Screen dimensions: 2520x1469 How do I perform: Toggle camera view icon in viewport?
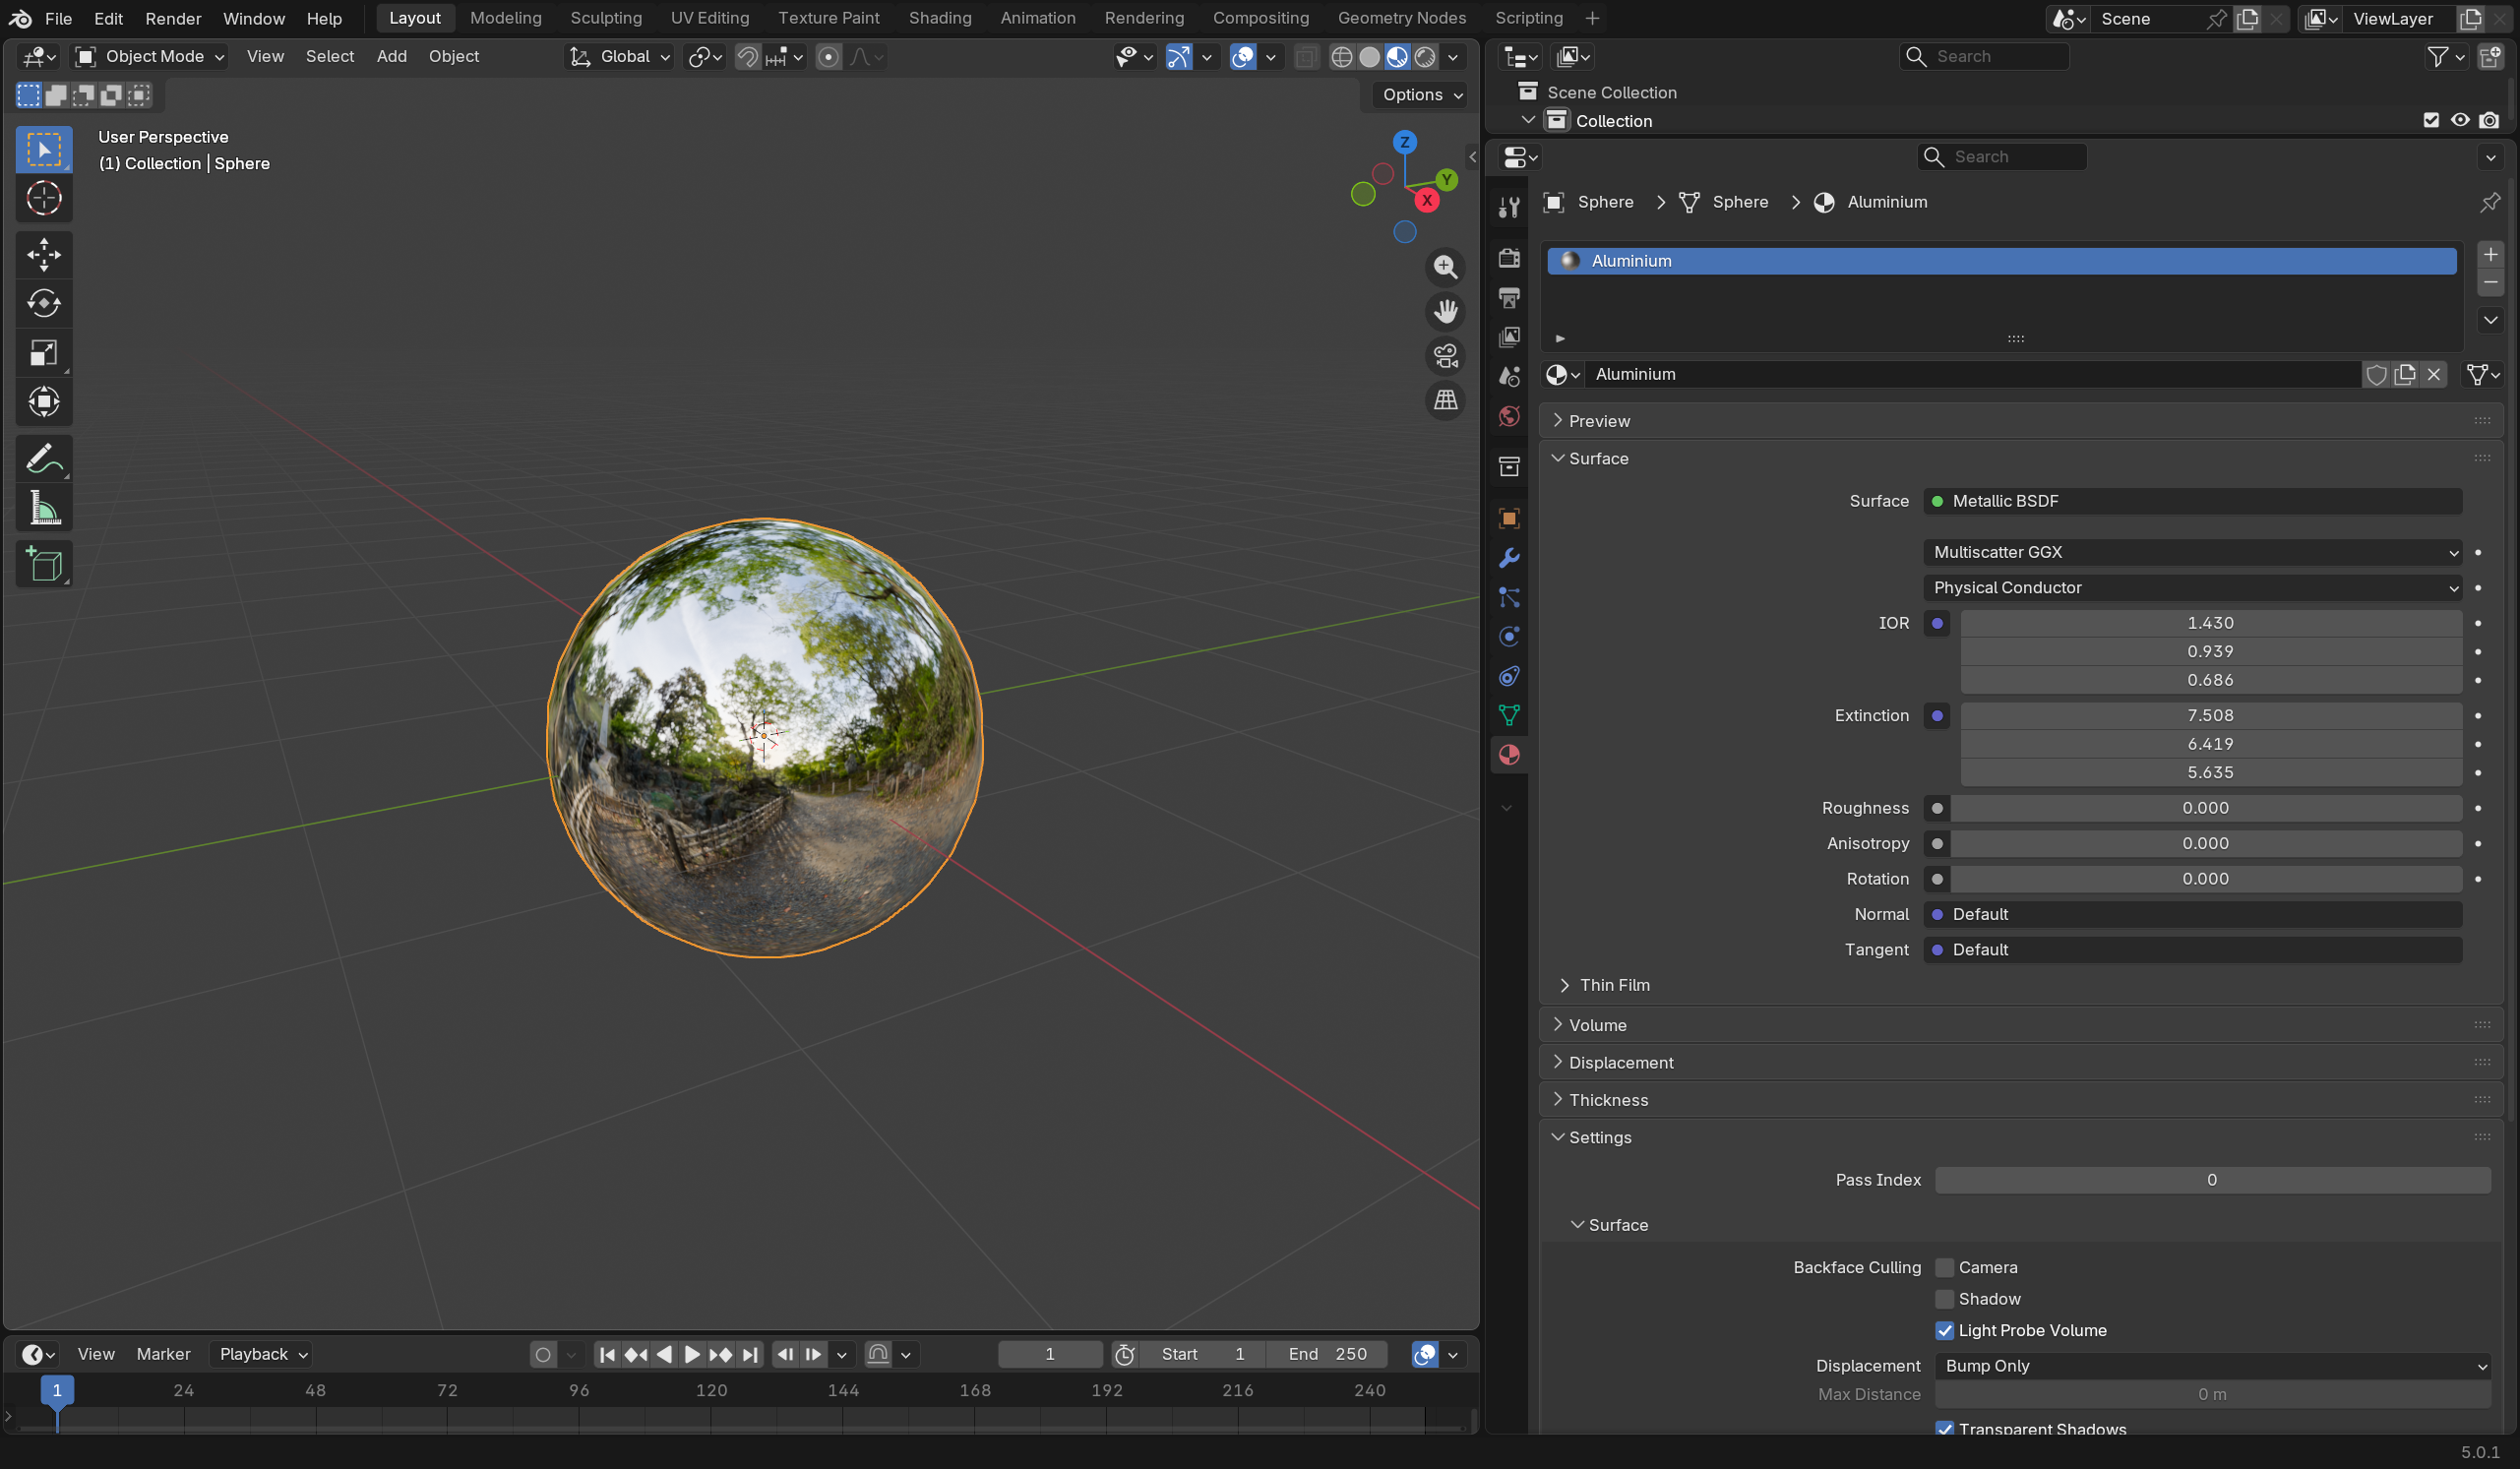(x=1445, y=356)
